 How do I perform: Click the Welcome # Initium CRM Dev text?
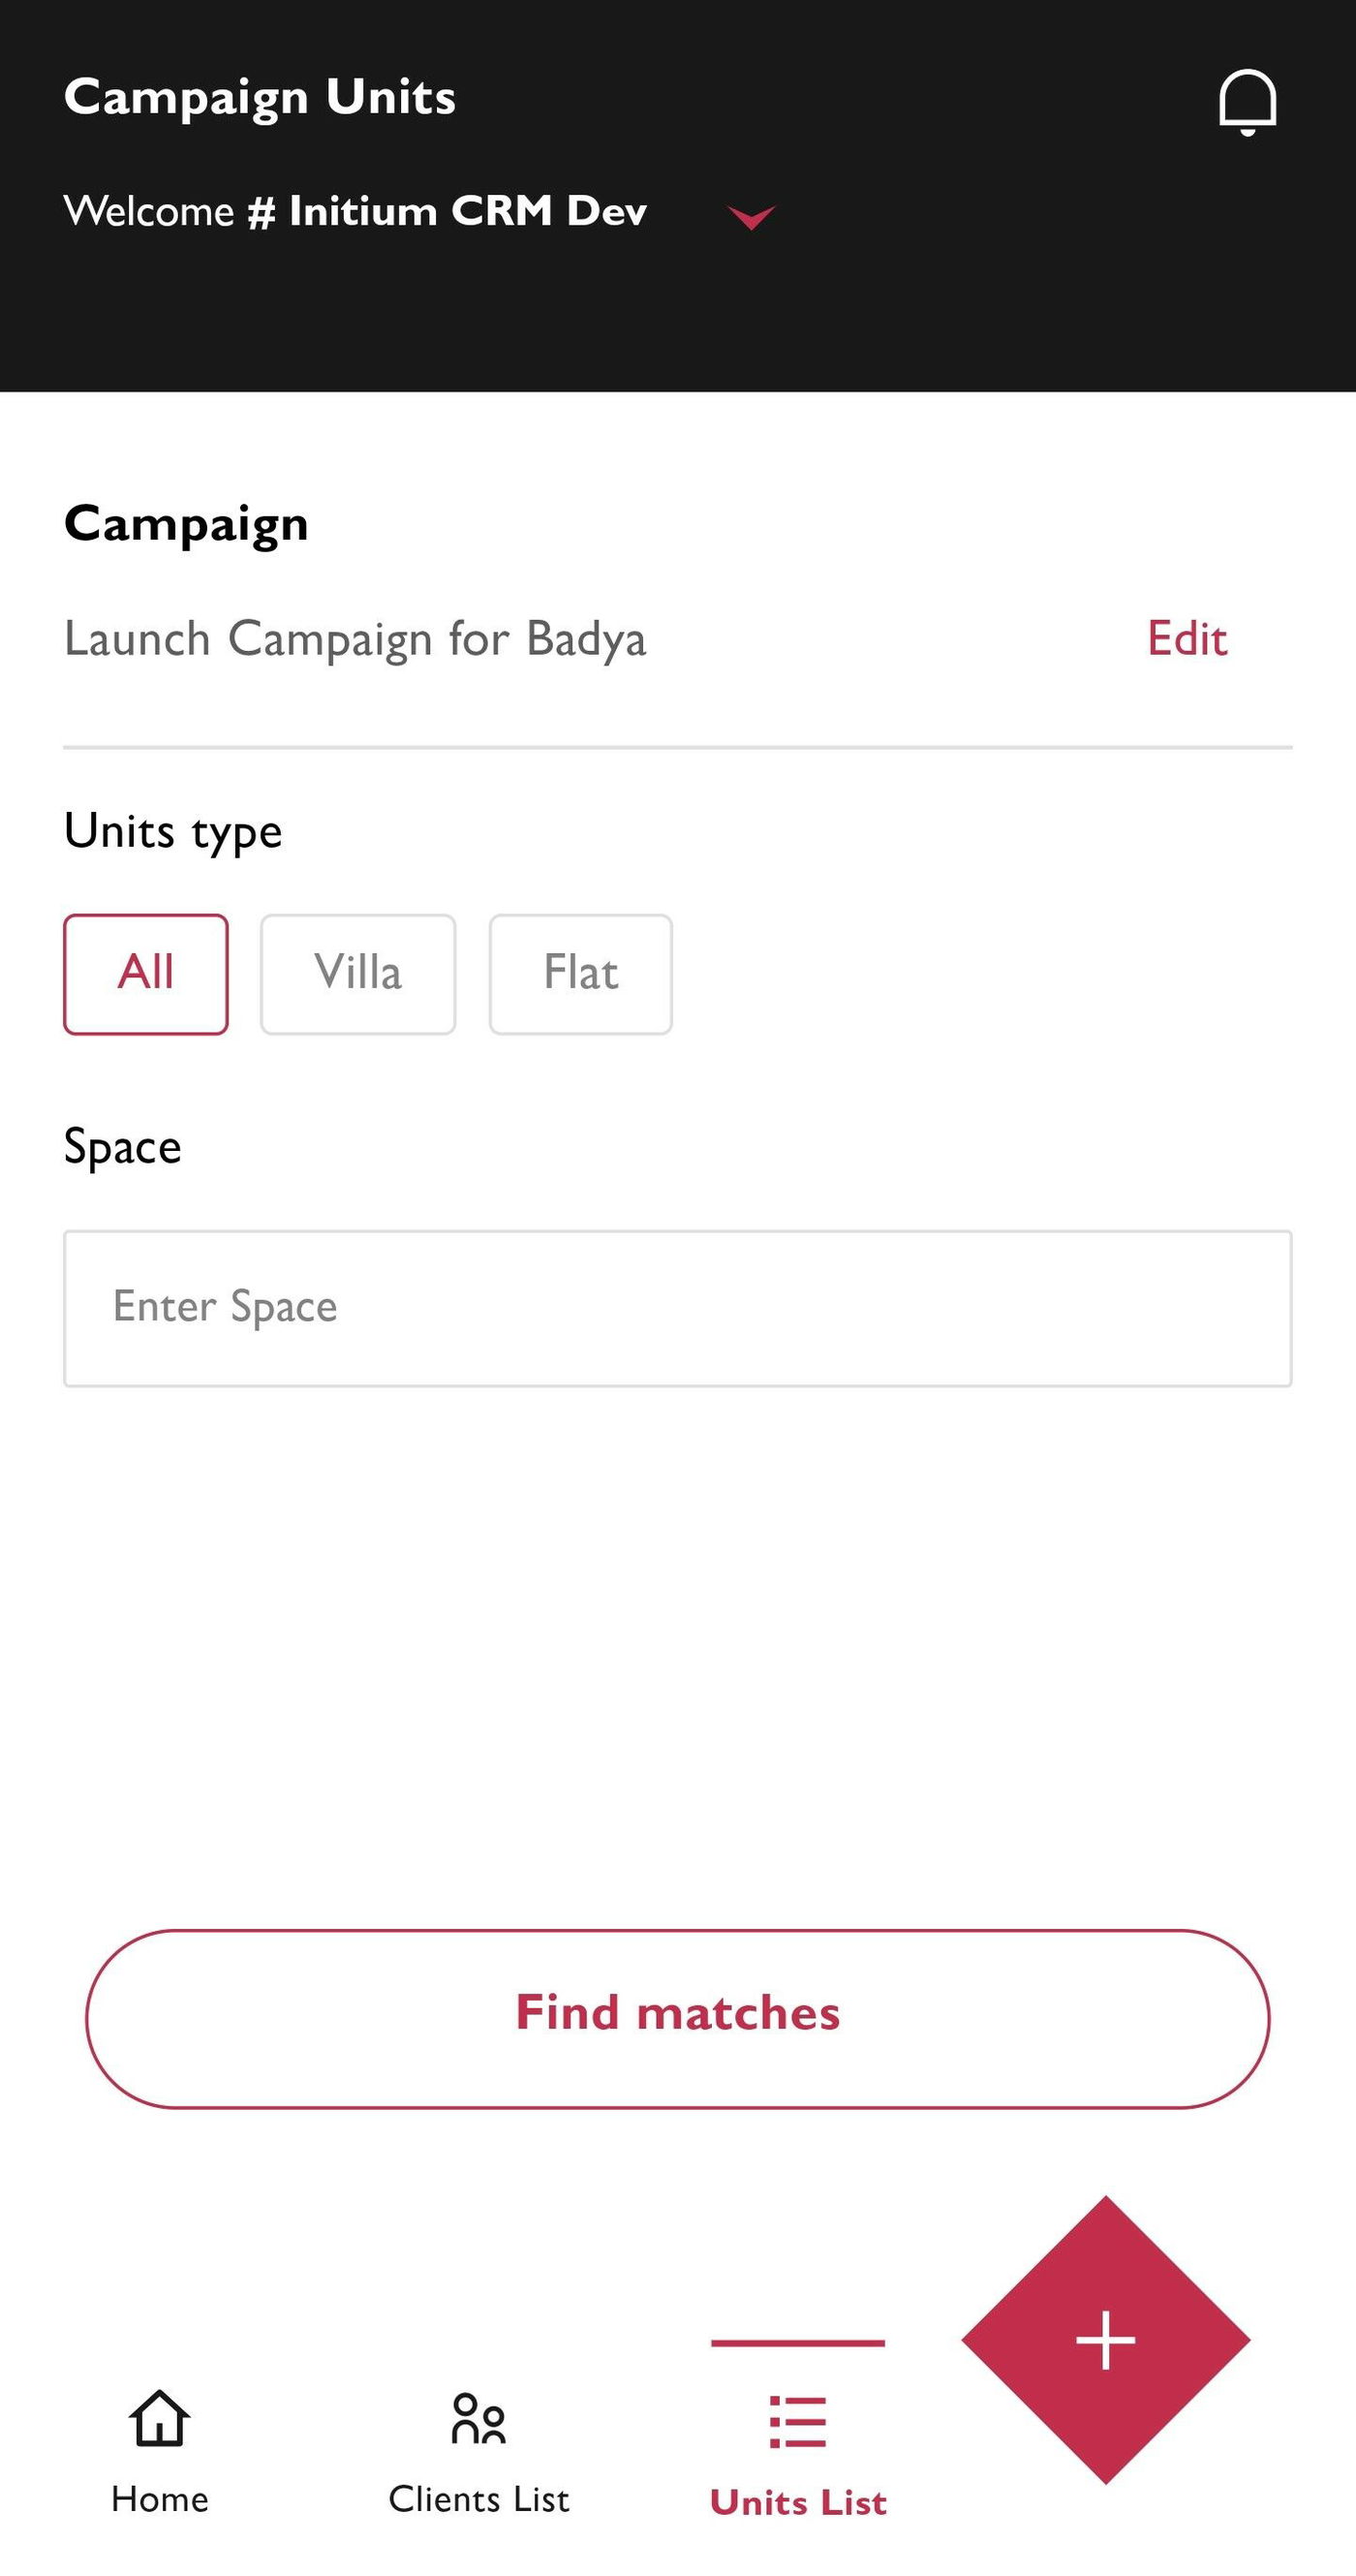click(x=355, y=212)
